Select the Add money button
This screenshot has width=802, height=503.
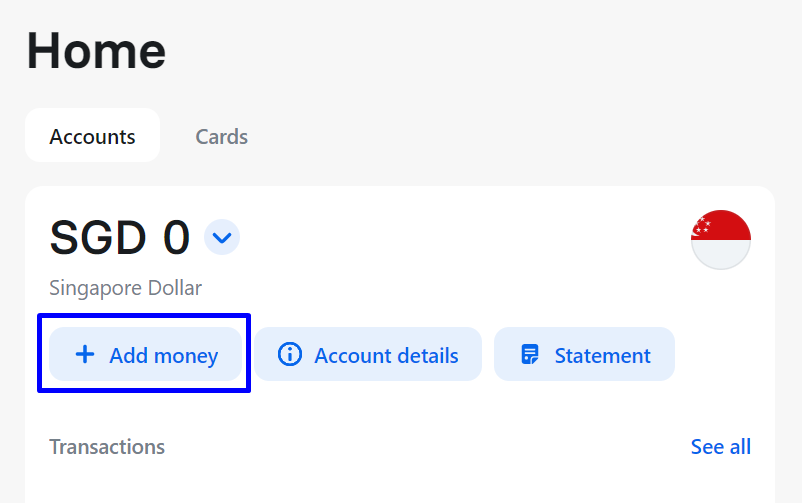pos(145,354)
